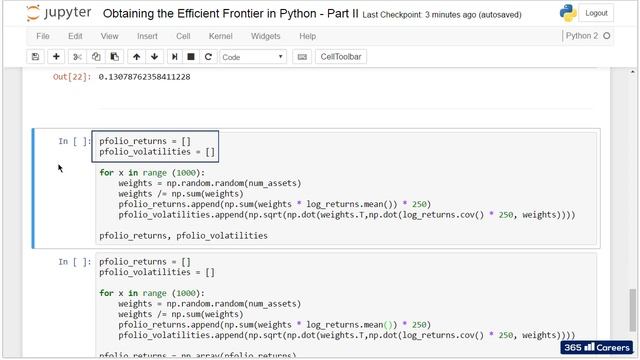Copy selected cells icon
This screenshot has height=360, width=640.
point(96,57)
